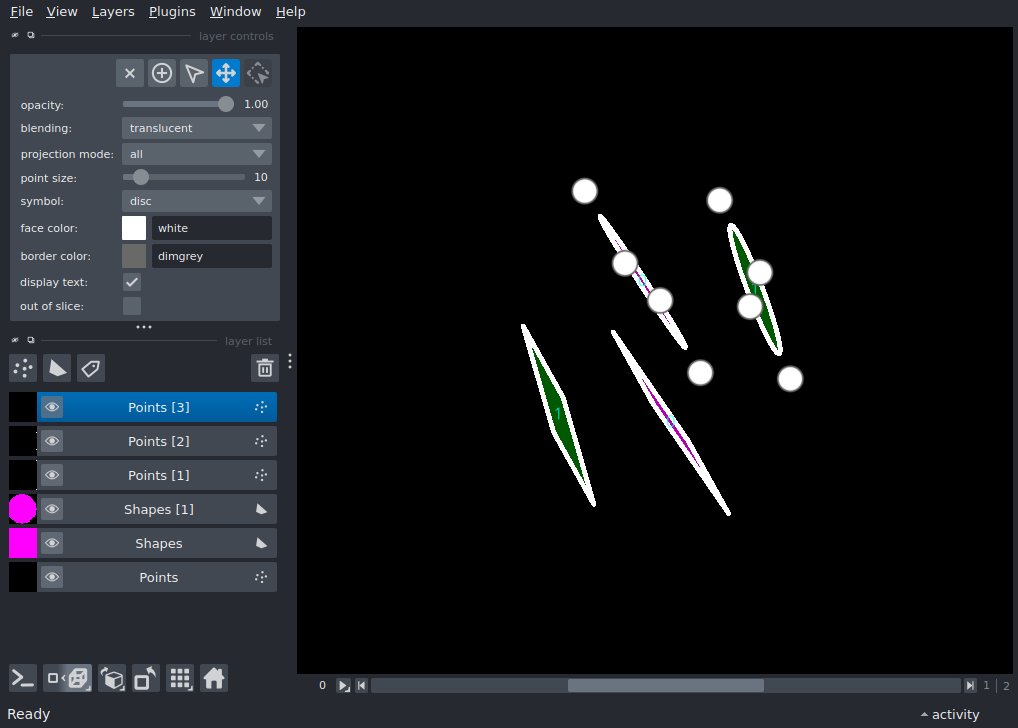1018x728 pixels.
Task: Create a new shapes layer
Action: pos(57,368)
